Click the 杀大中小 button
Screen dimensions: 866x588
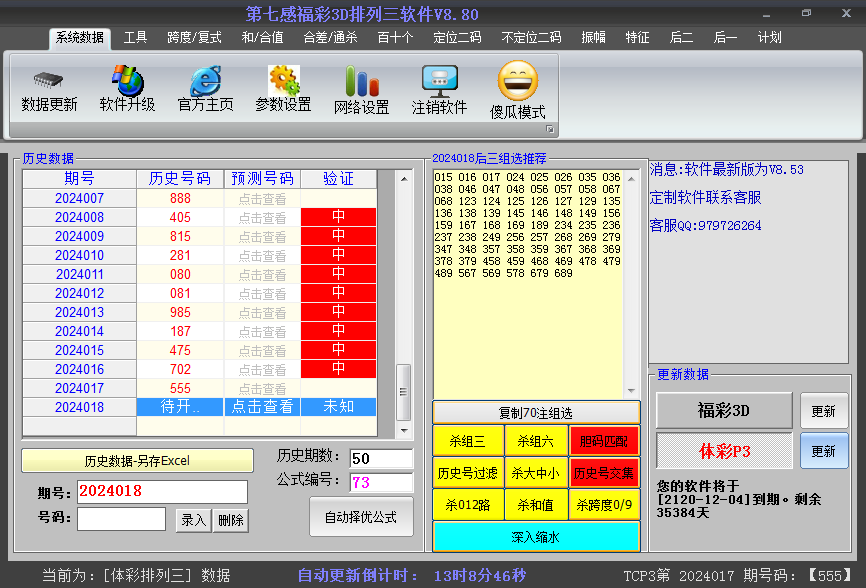click(x=536, y=473)
